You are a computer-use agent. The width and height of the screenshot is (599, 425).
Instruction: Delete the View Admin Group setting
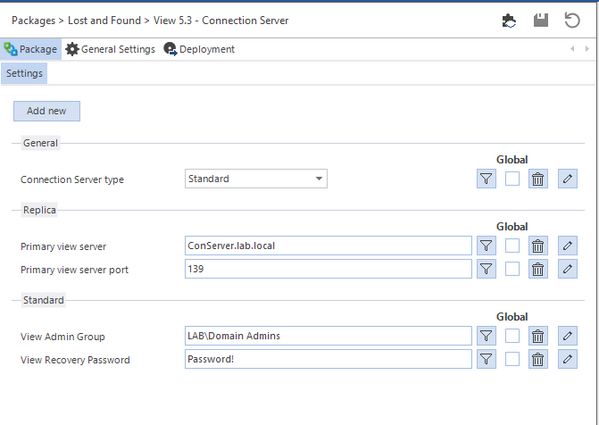point(538,336)
